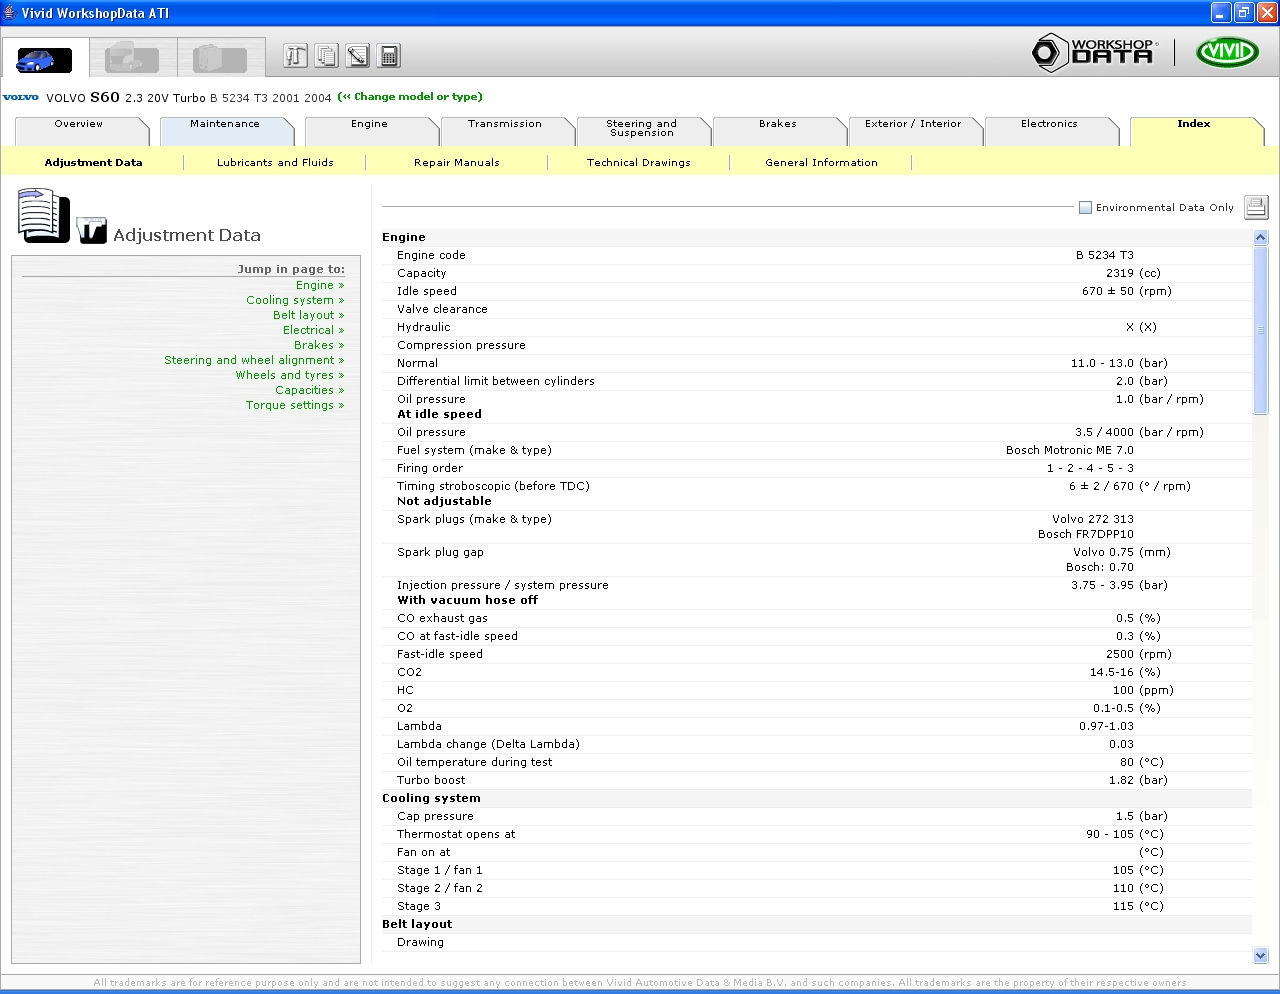Select the blue car vehicle tab
The height and width of the screenshot is (994, 1280).
coord(45,58)
